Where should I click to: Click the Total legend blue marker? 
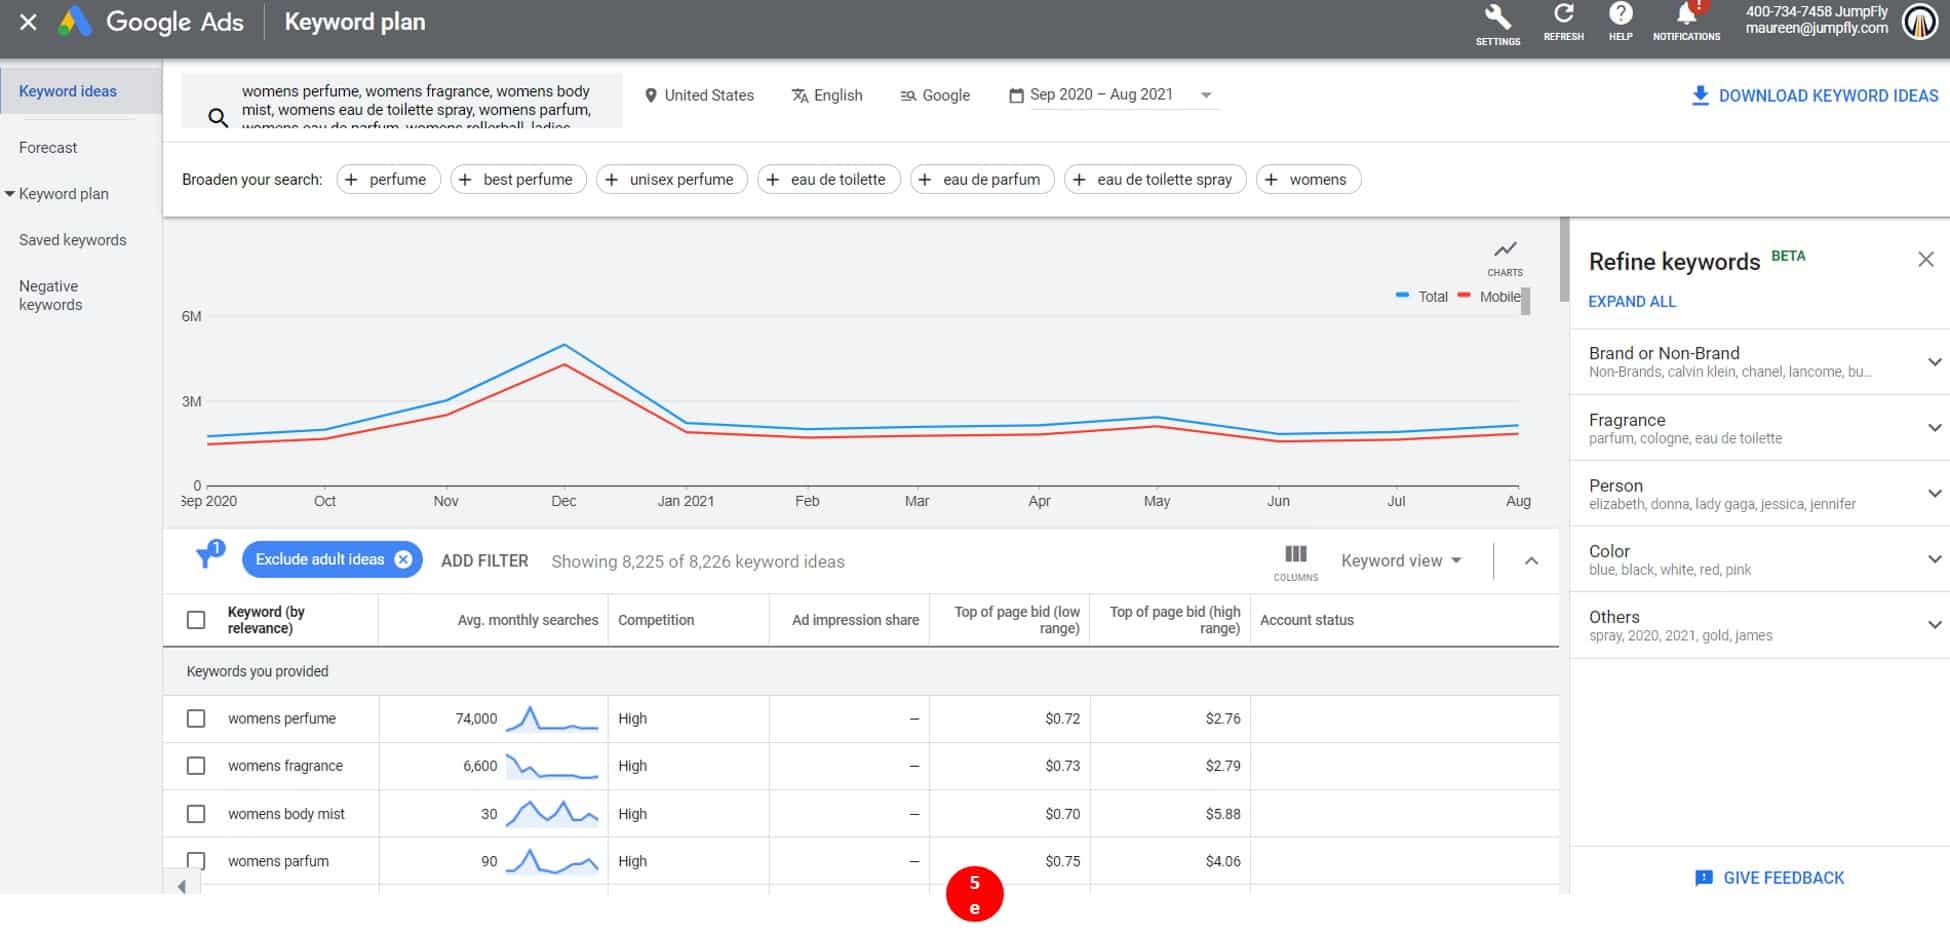coord(1402,296)
